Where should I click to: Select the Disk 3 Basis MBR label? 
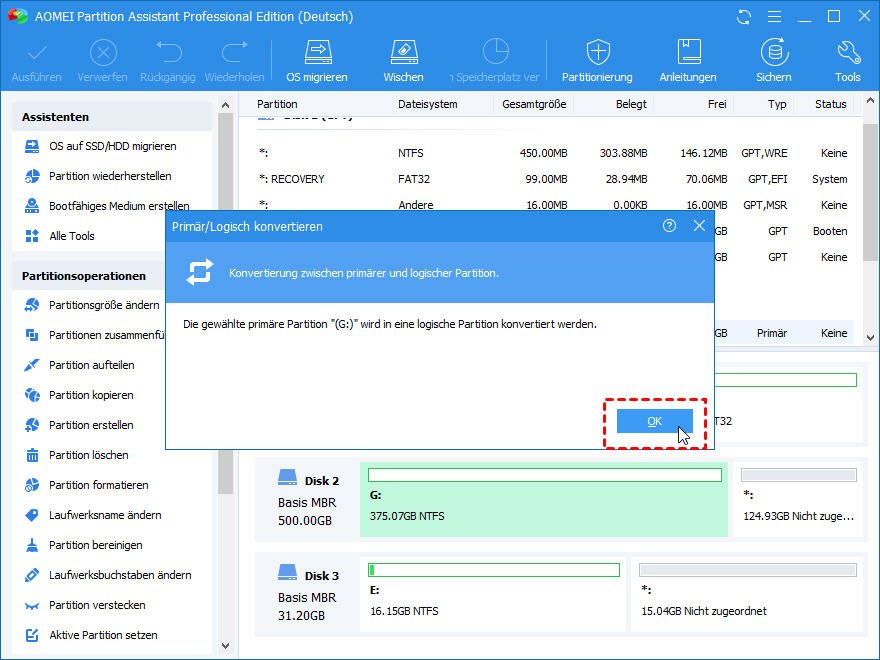308,595
